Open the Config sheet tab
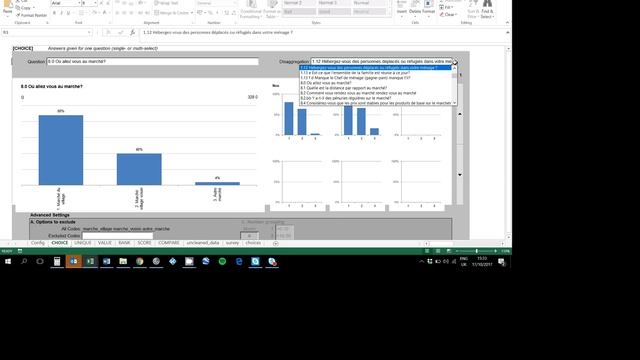The height and width of the screenshot is (360, 640). [38, 243]
